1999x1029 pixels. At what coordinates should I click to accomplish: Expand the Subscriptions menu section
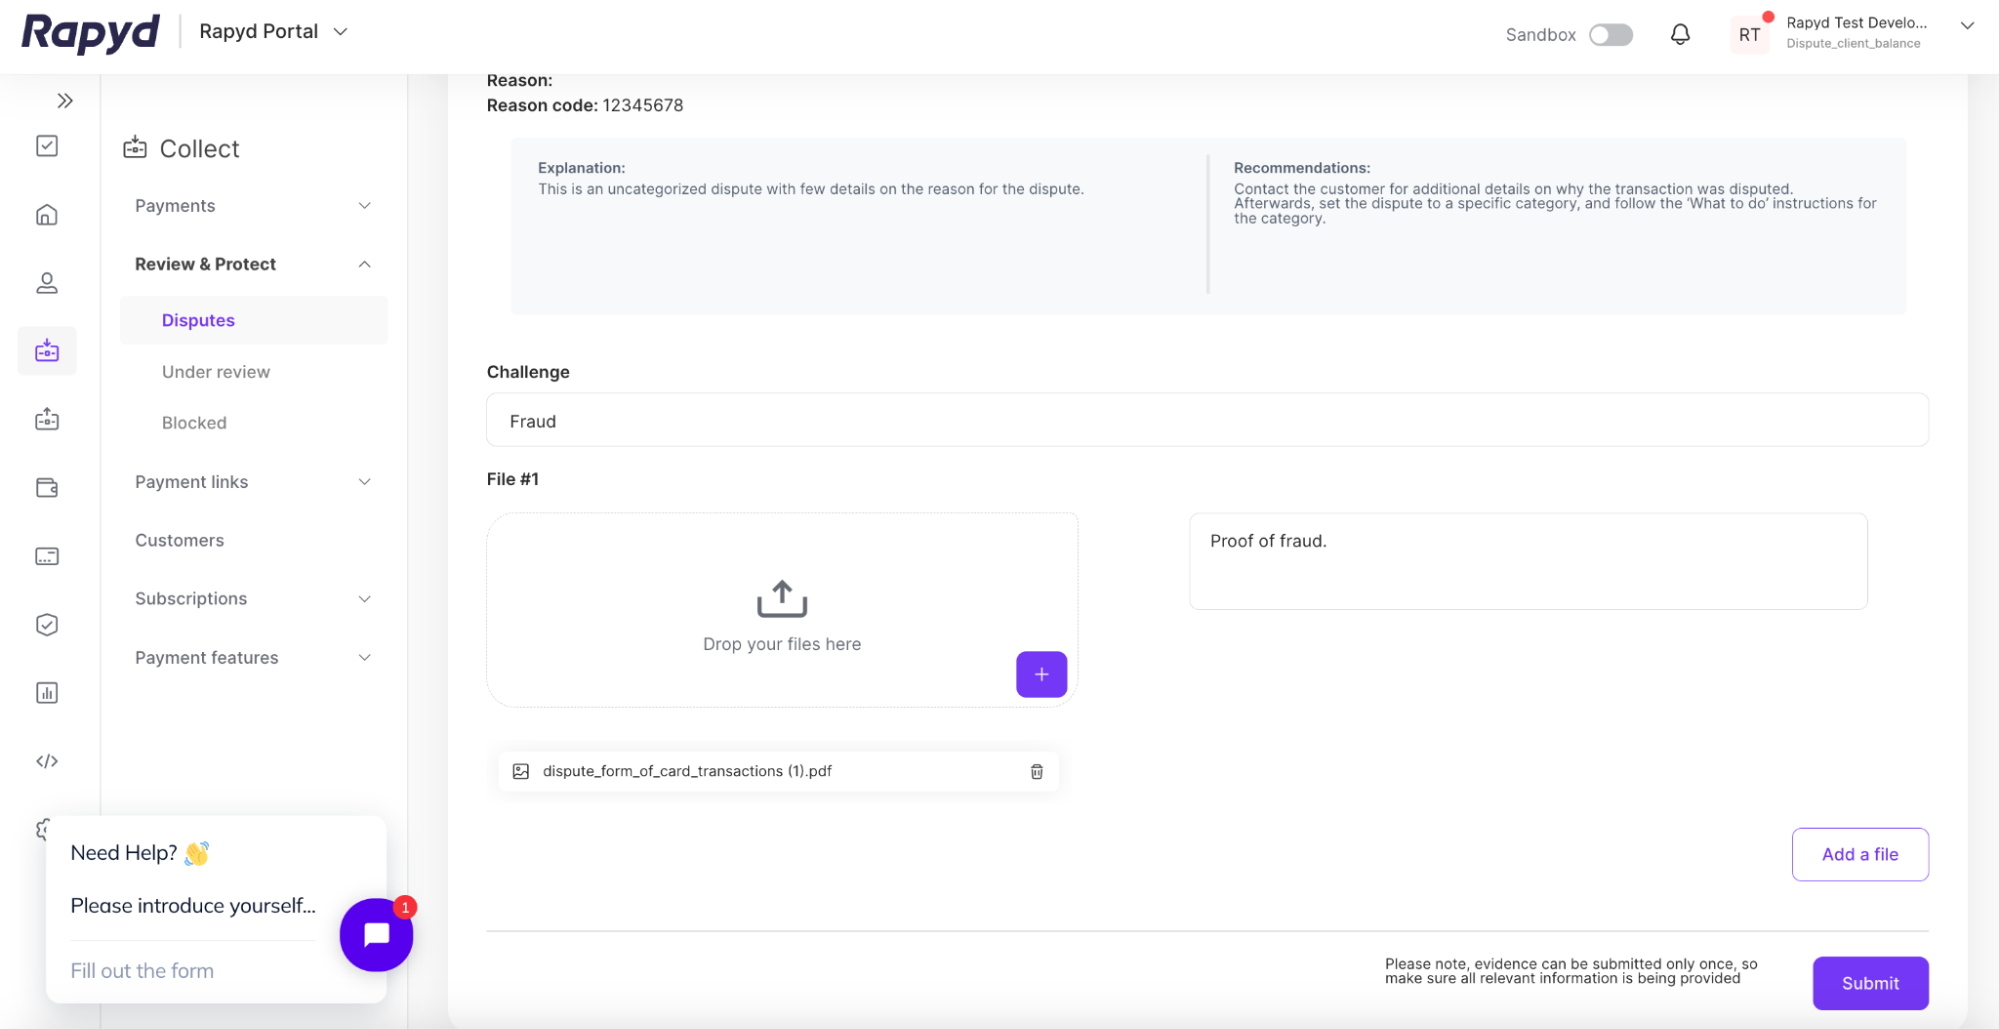click(253, 599)
